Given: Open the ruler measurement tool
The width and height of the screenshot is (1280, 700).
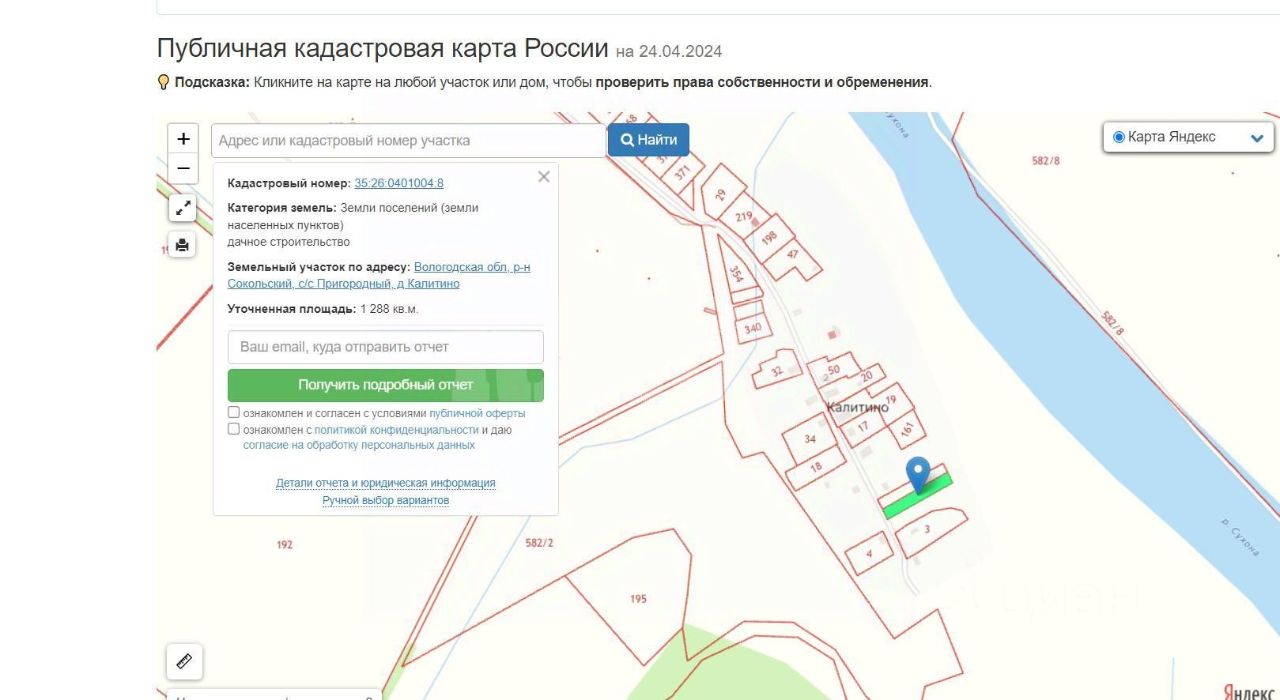Looking at the screenshot, I should tap(184, 661).
